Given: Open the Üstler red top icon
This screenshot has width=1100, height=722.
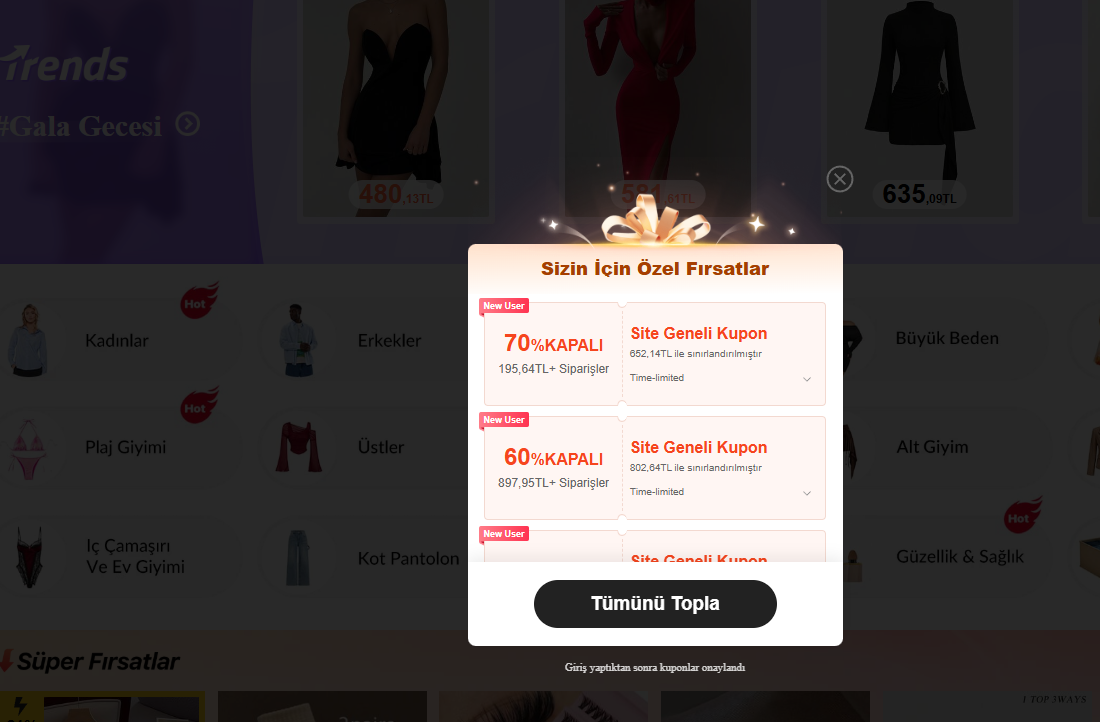Looking at the screenshot, I should (299, 447).
